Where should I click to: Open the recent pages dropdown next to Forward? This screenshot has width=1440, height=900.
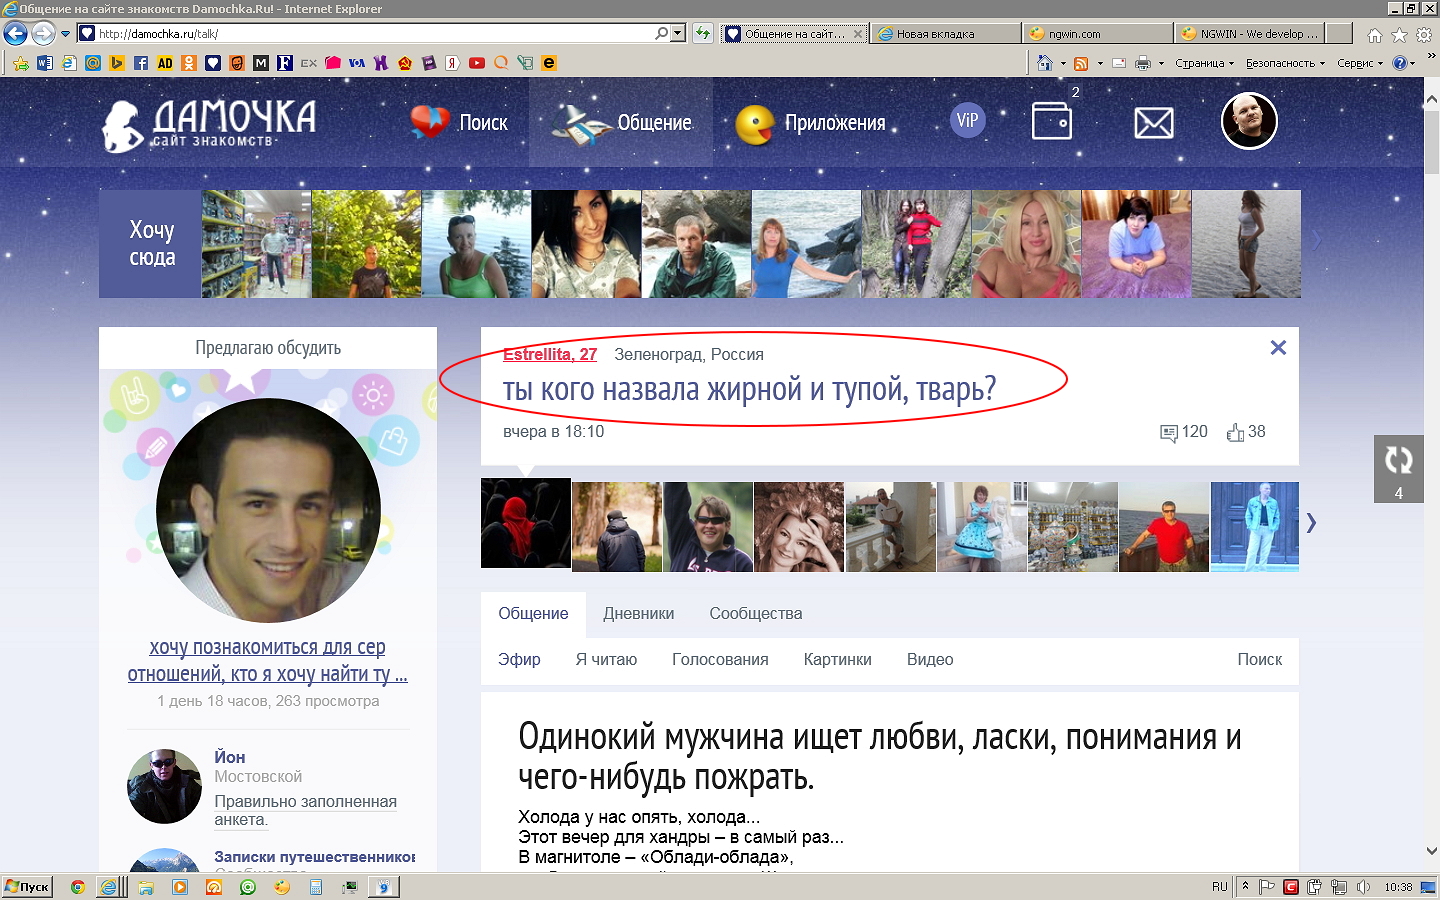point(66,34)
